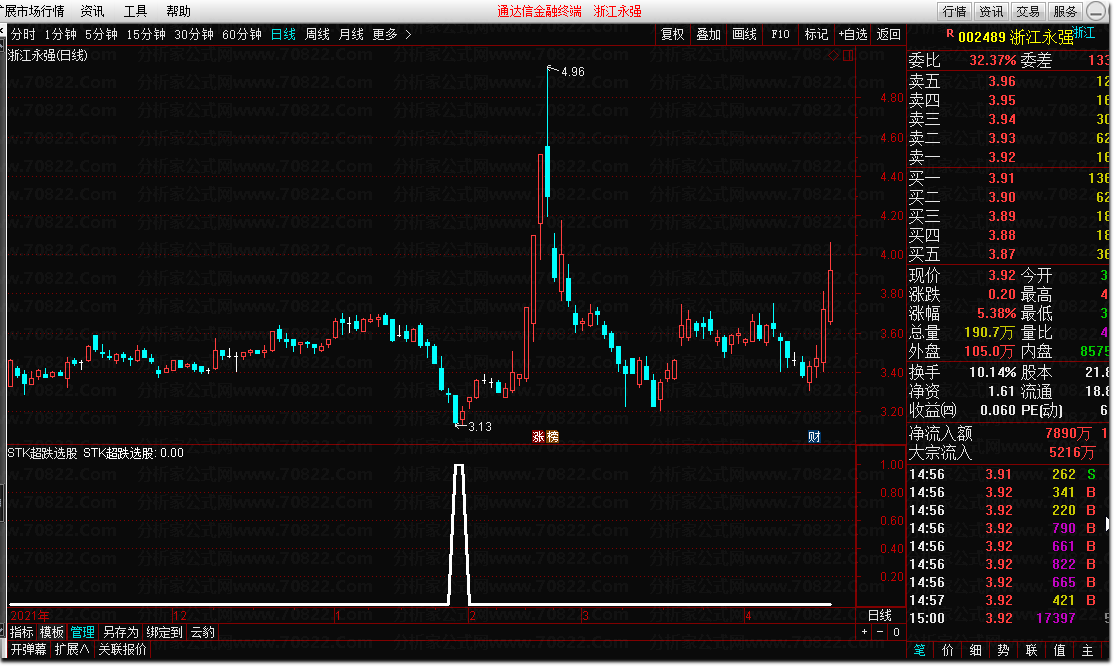Click the 行情 button at top right
Screen dimensions: 1115x666
pos(954,11)
